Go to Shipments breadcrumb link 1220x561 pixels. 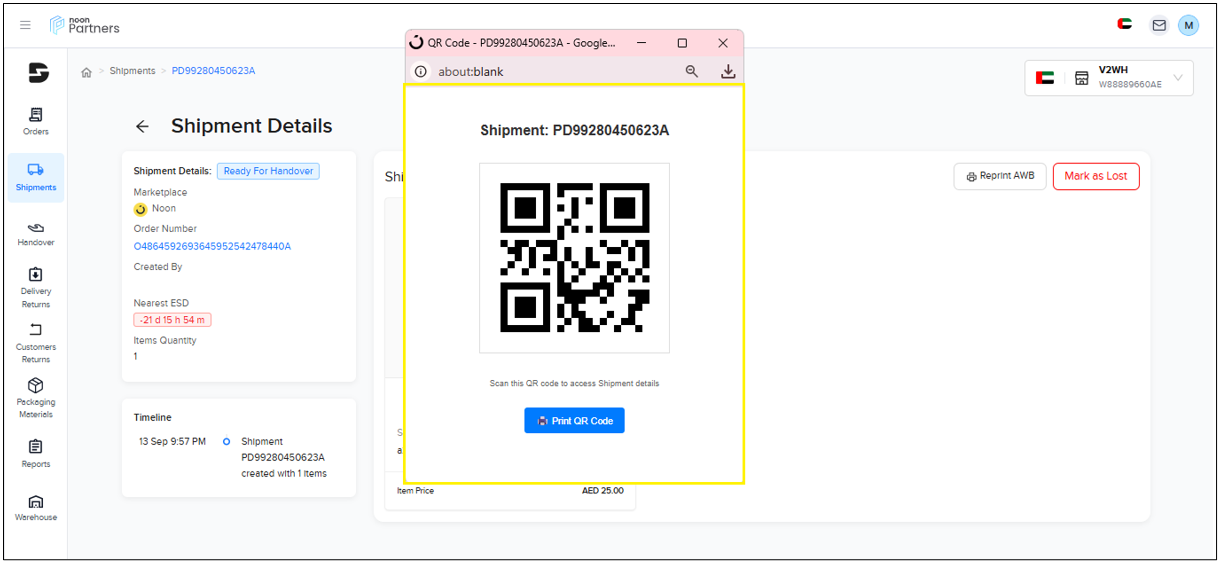point(132,71)
